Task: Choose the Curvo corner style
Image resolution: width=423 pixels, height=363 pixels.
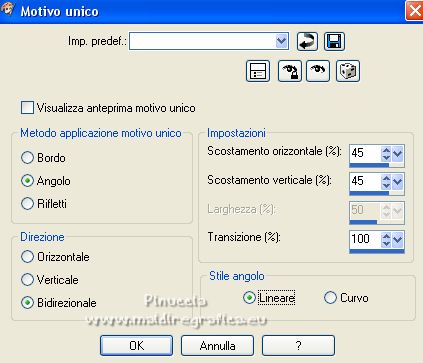Action: pyautogui.click(x=330, y=297)
